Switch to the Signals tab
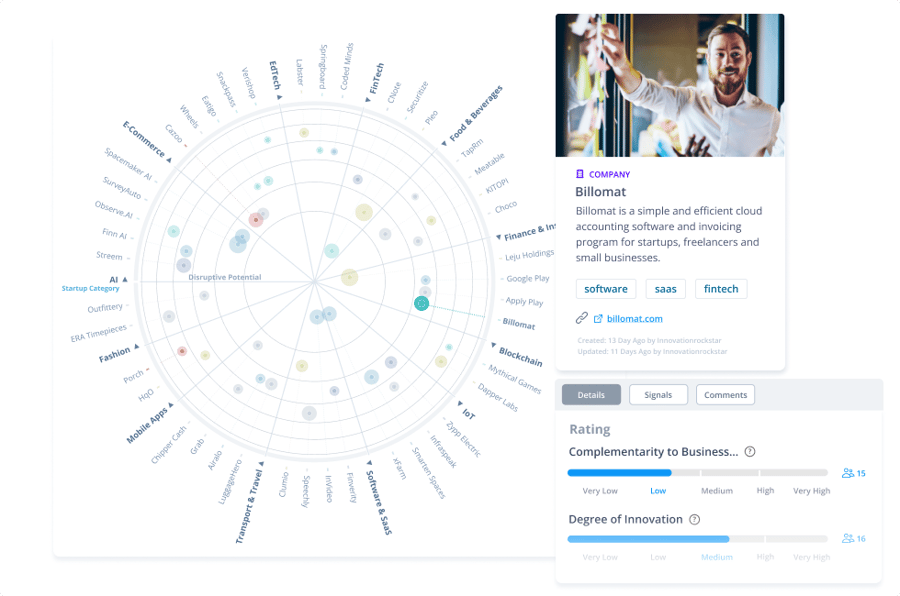Screen dimensions: 900x596 (x=658, y=395)
